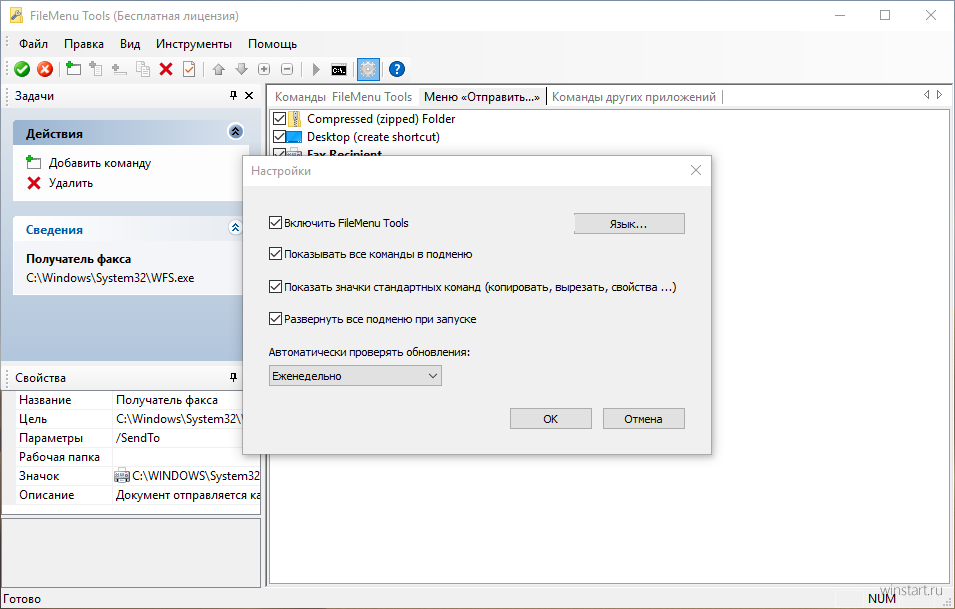Click the Готово status bar text
The height and width of the screenshot is (609, 955).
[x=23, y=599]
